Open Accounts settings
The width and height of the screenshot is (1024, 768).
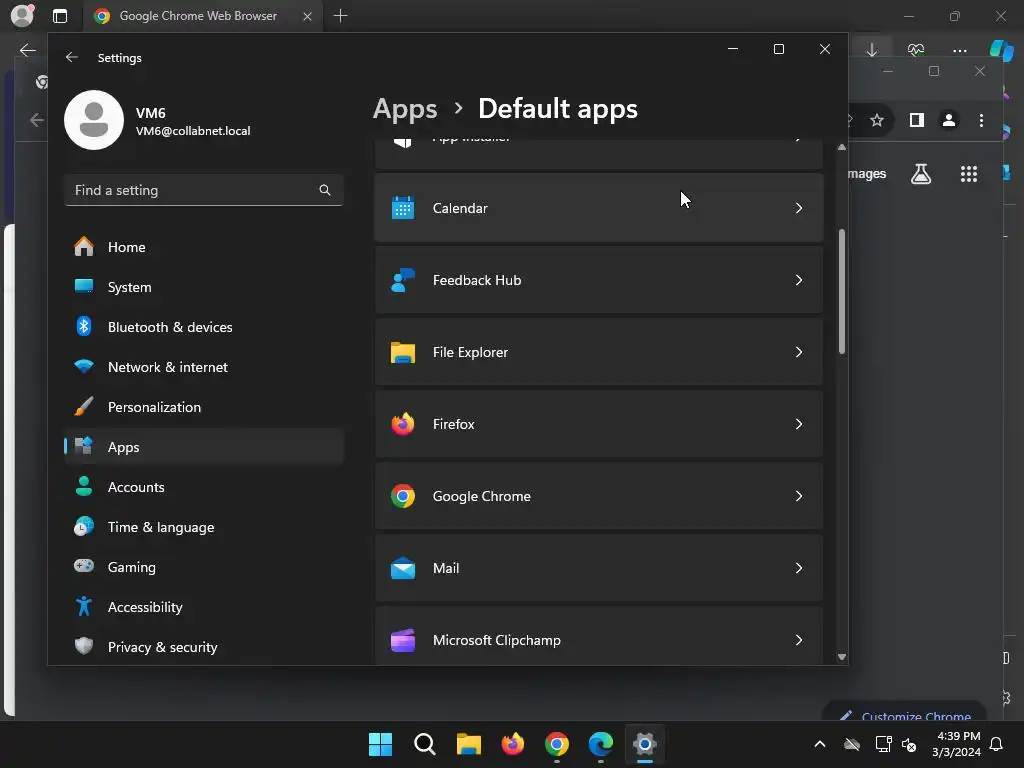click(204, 487)
